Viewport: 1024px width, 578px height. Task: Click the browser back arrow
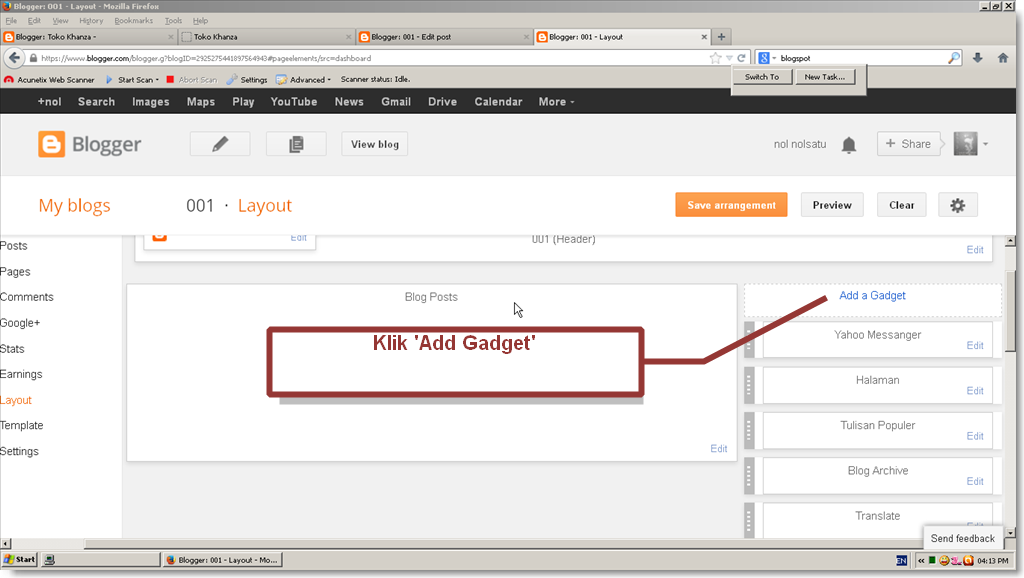[x=14, y=57]
